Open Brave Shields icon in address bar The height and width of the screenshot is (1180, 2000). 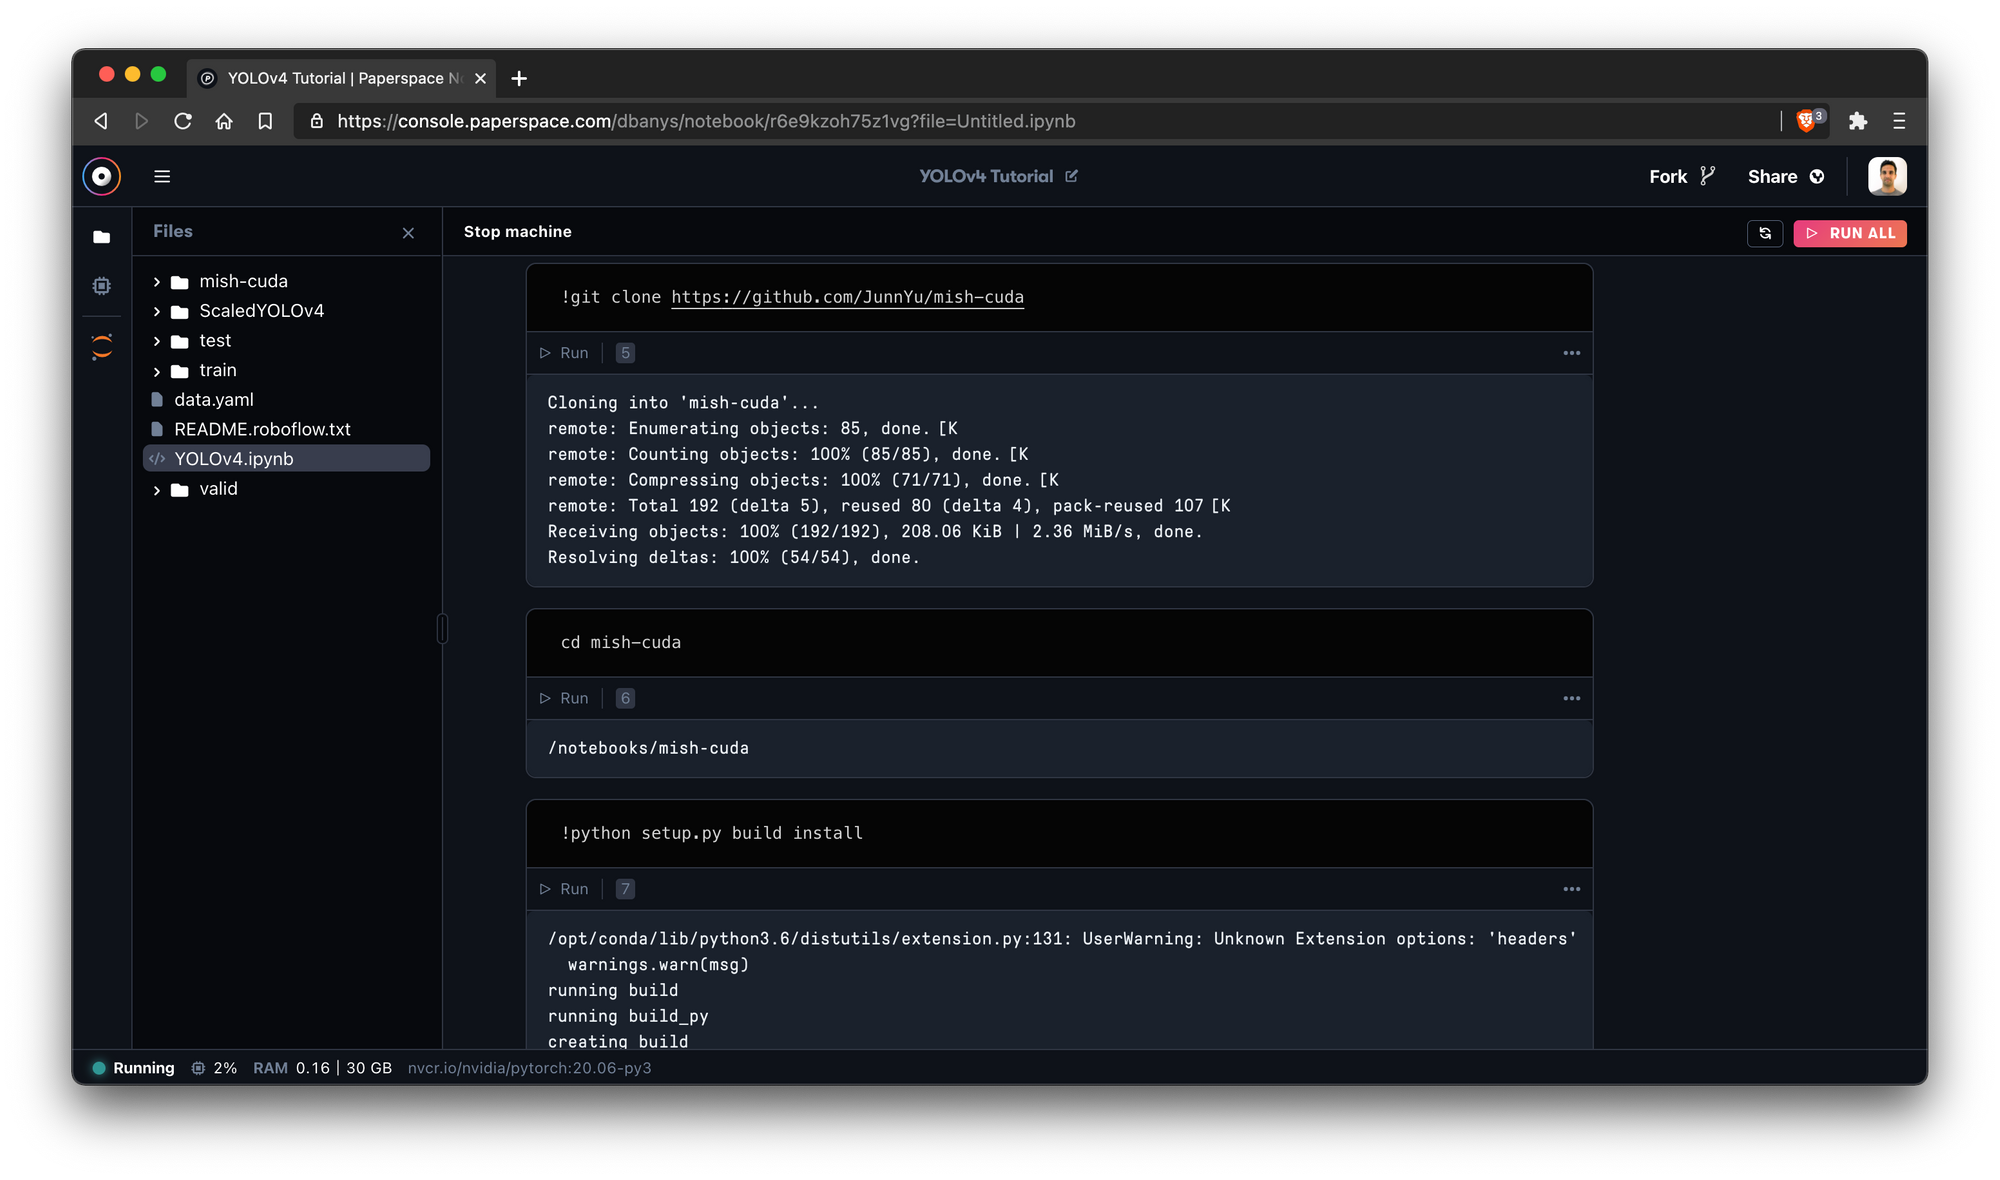[x=1806, y=121]
